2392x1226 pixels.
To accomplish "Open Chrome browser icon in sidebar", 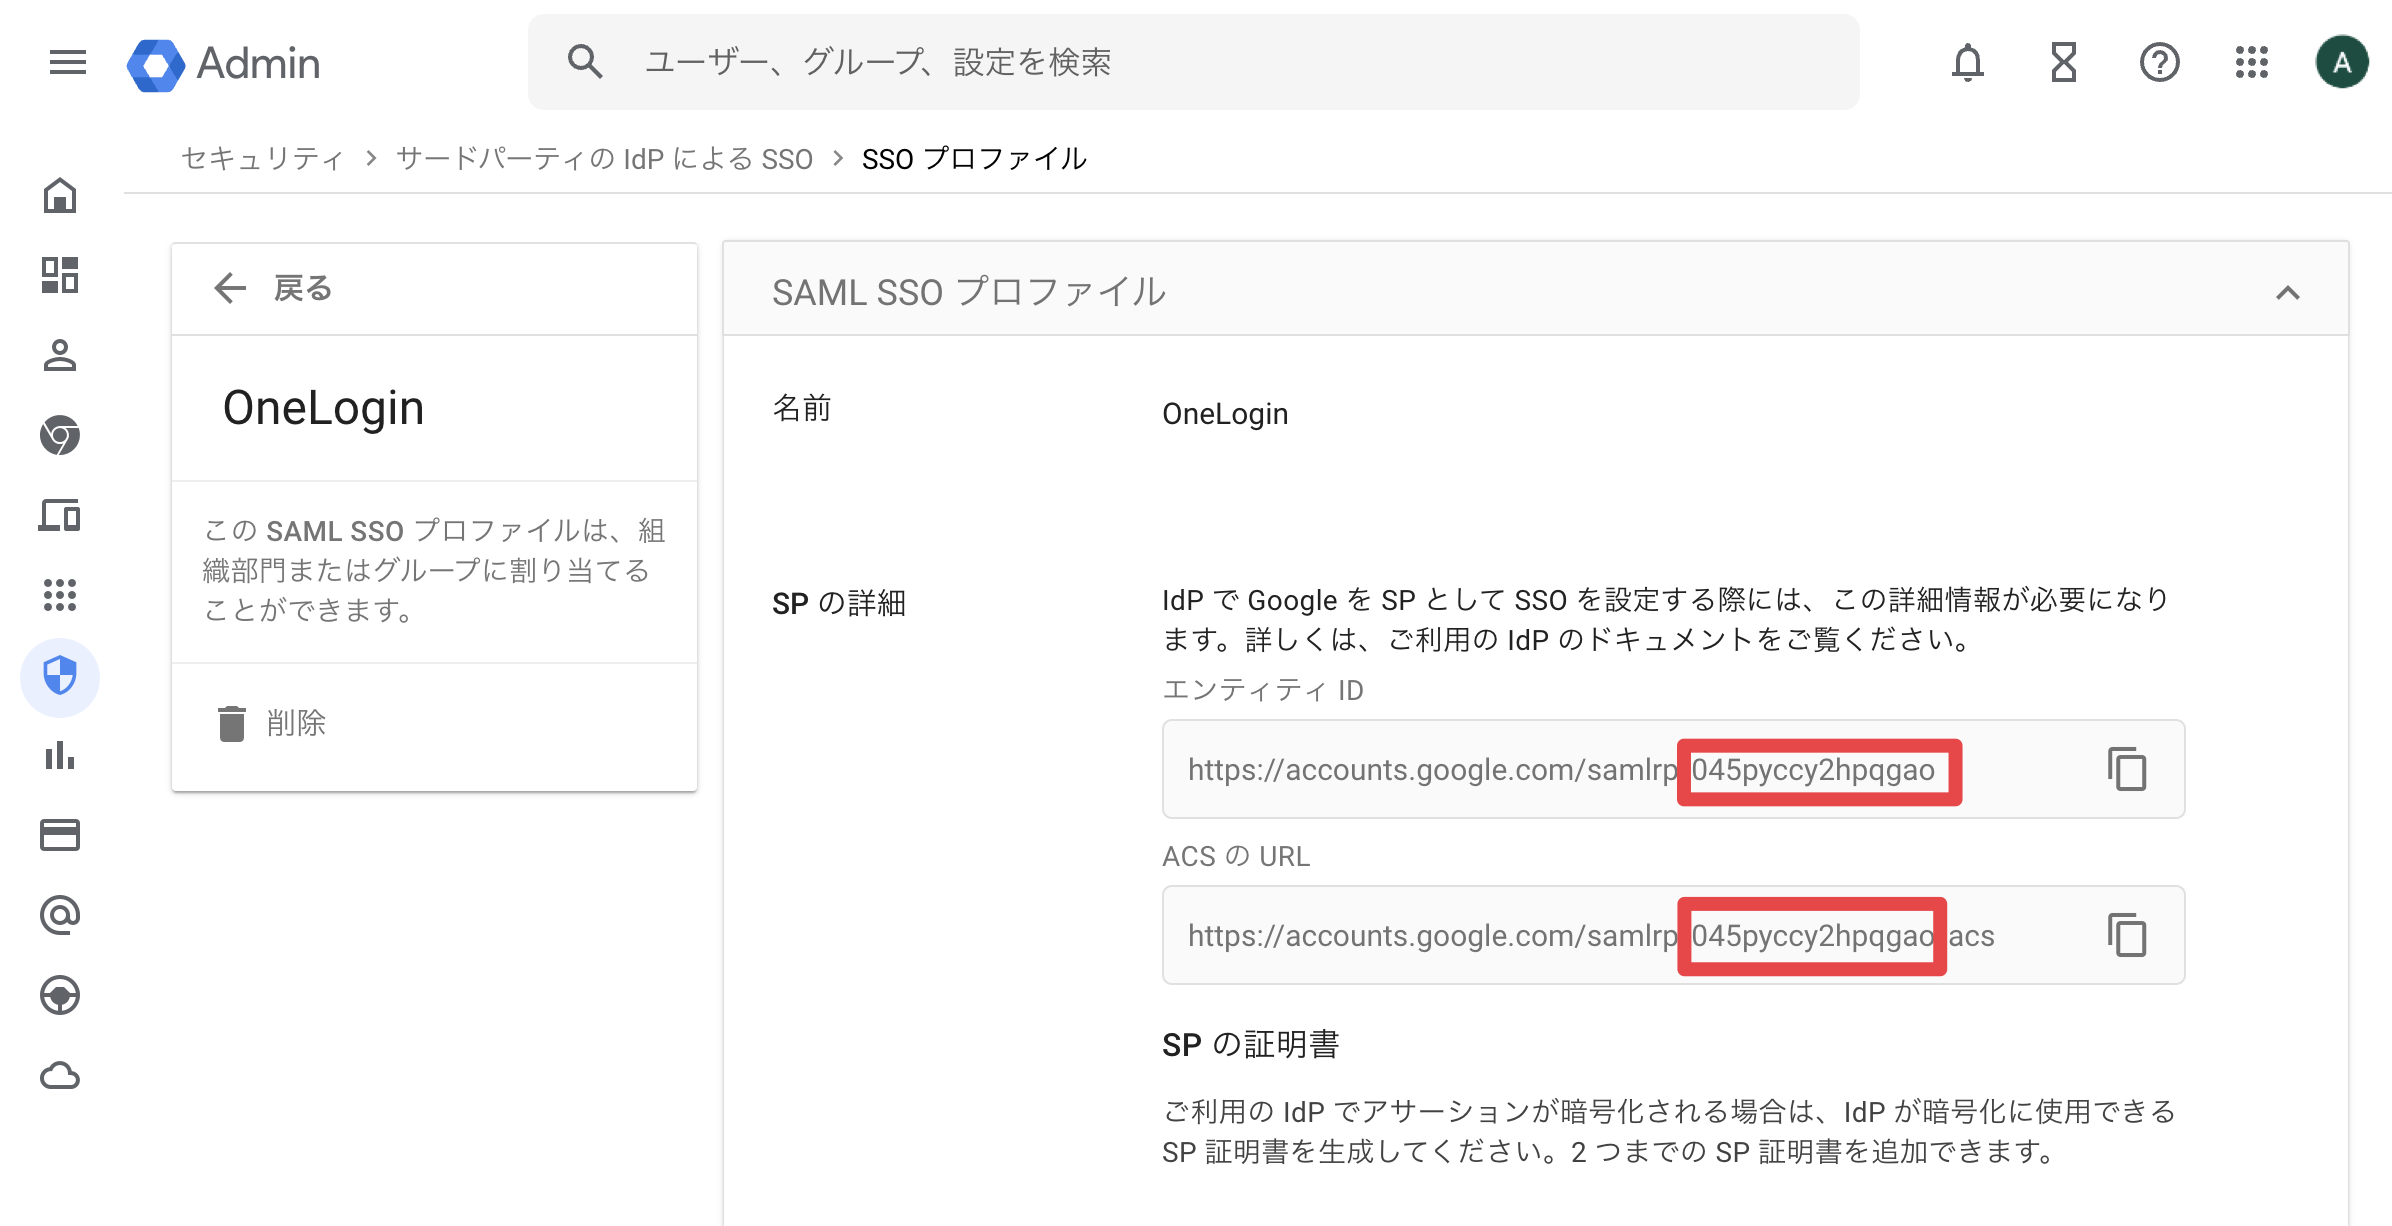I will pyautogui.click(x=60, y=435).
